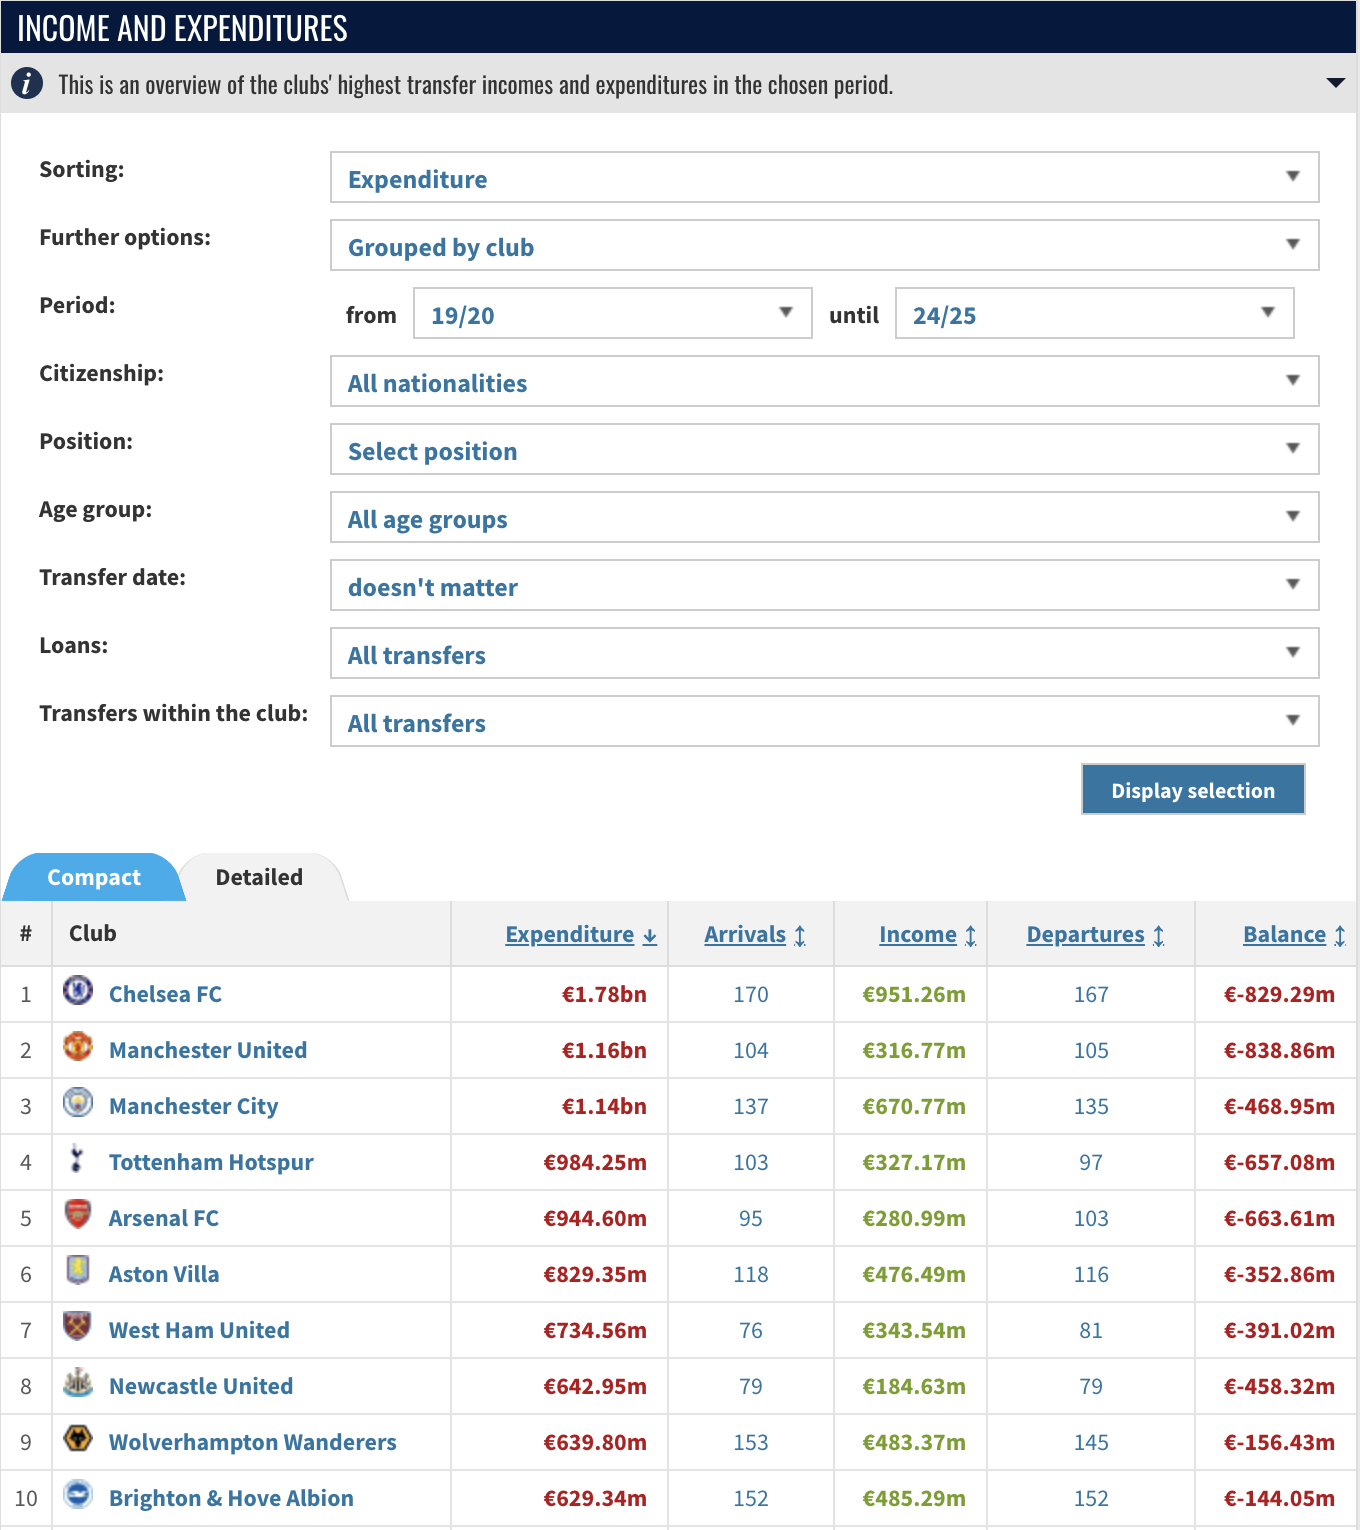This screenshot has height=1530, width=1360.
Task: Click Manchester United income €316.77m
Action: (914, 1050)
